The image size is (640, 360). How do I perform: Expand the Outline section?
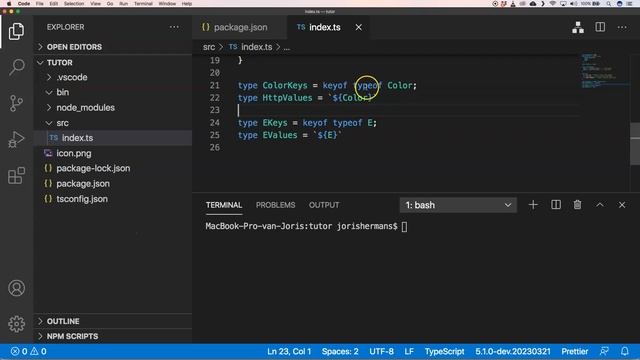113,321
